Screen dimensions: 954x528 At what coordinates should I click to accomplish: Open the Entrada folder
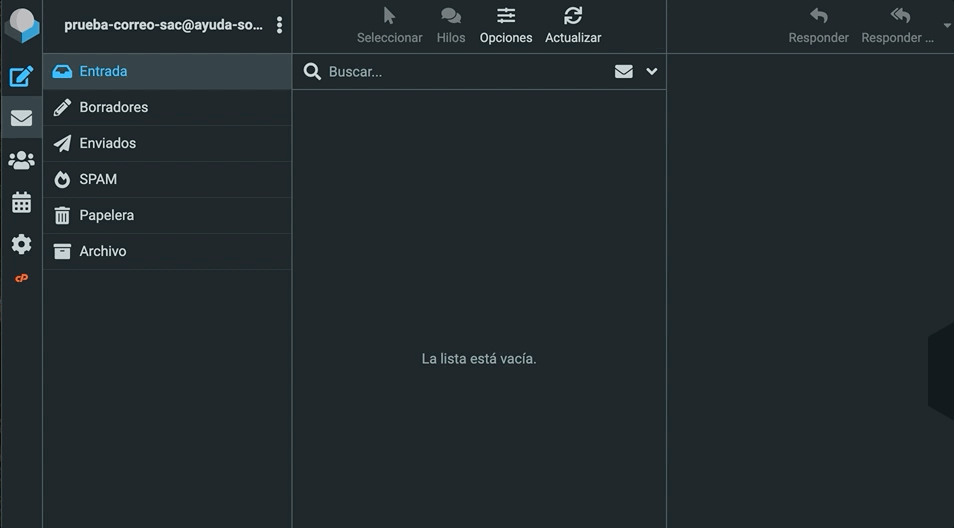(167, 71)
